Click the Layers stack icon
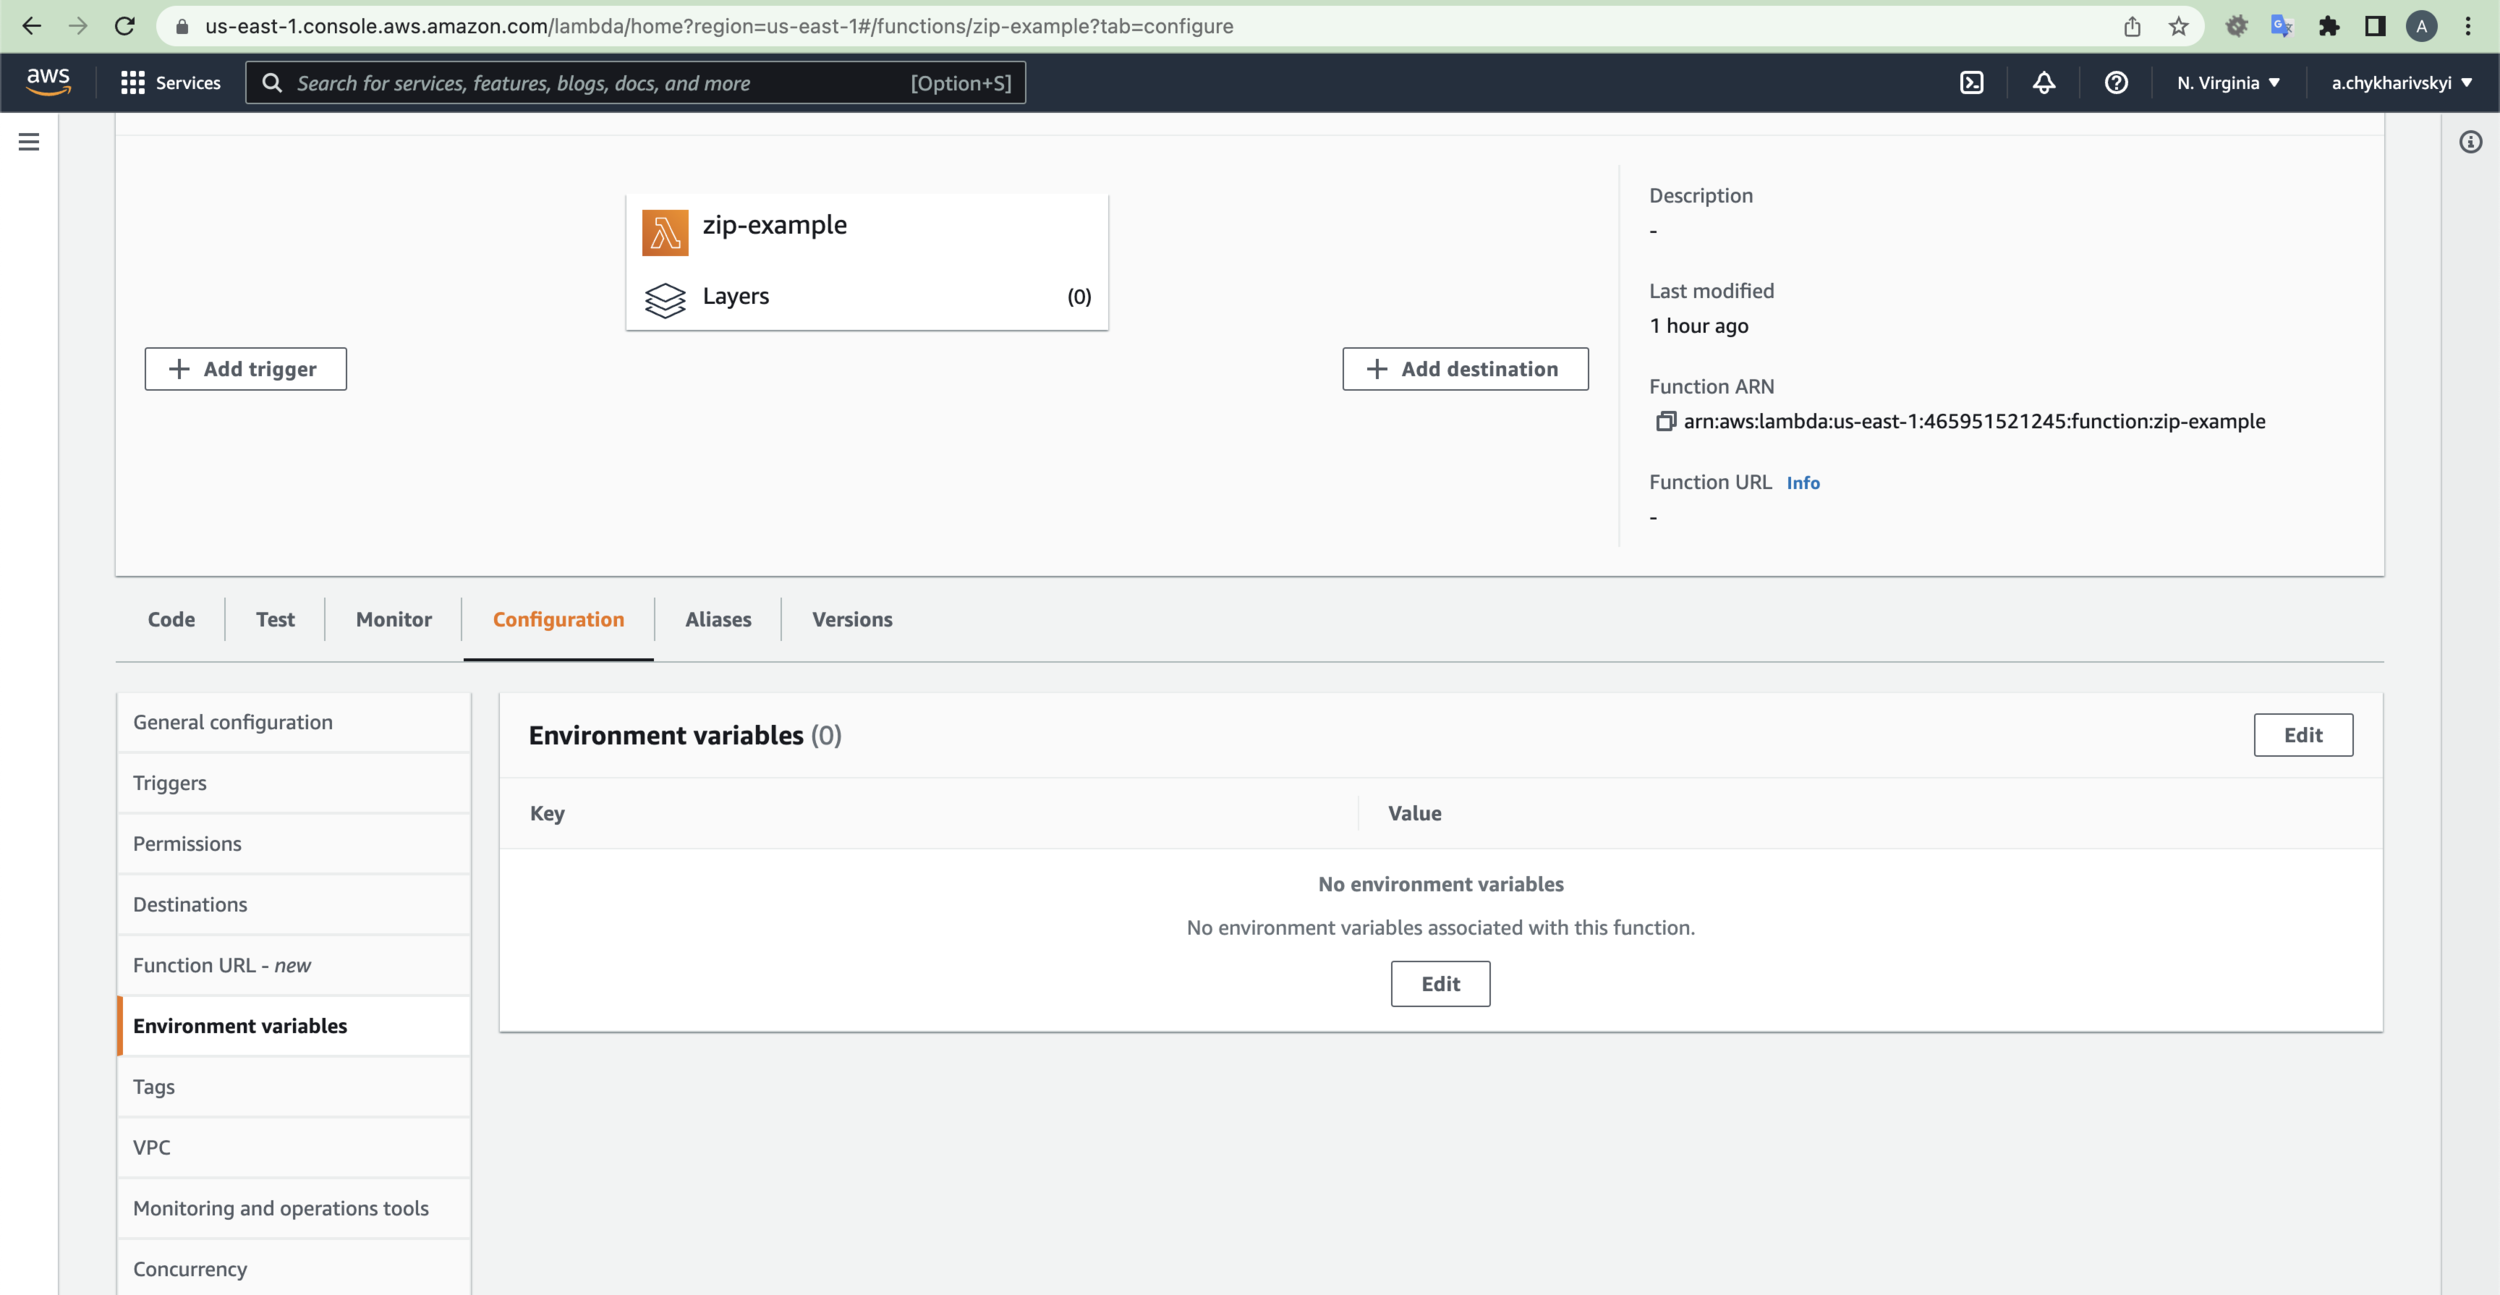Image resolution: width=2500 pixels, height=1295 pixels. coord(665,298)
